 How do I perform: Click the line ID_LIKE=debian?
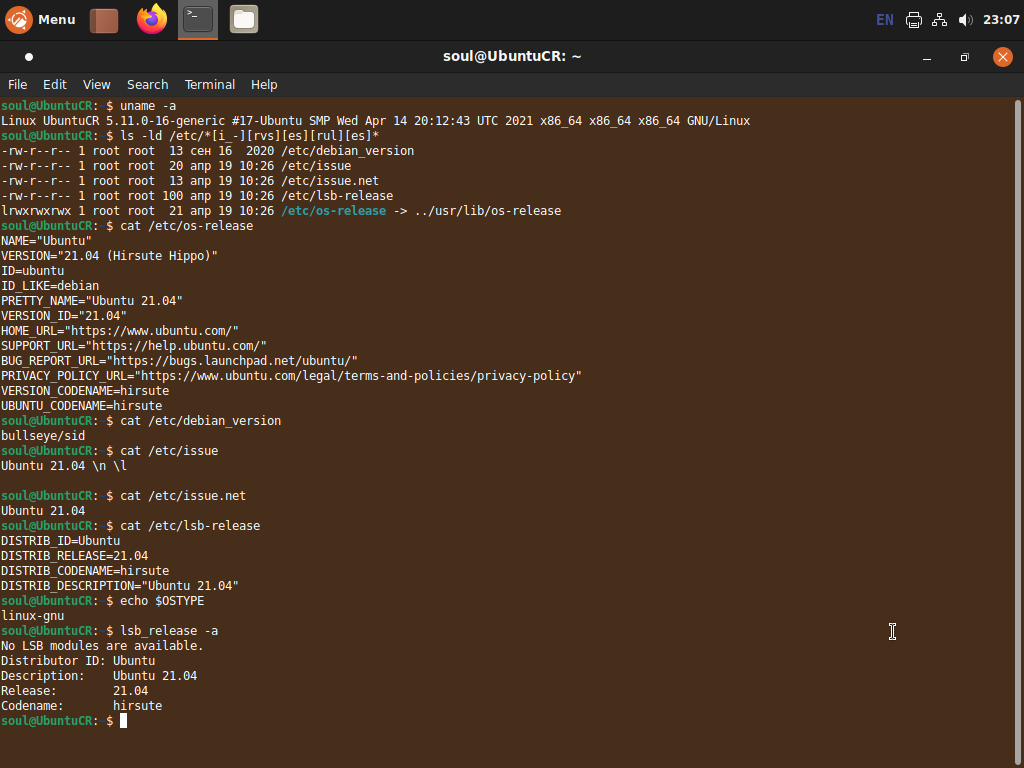[50, 286]
